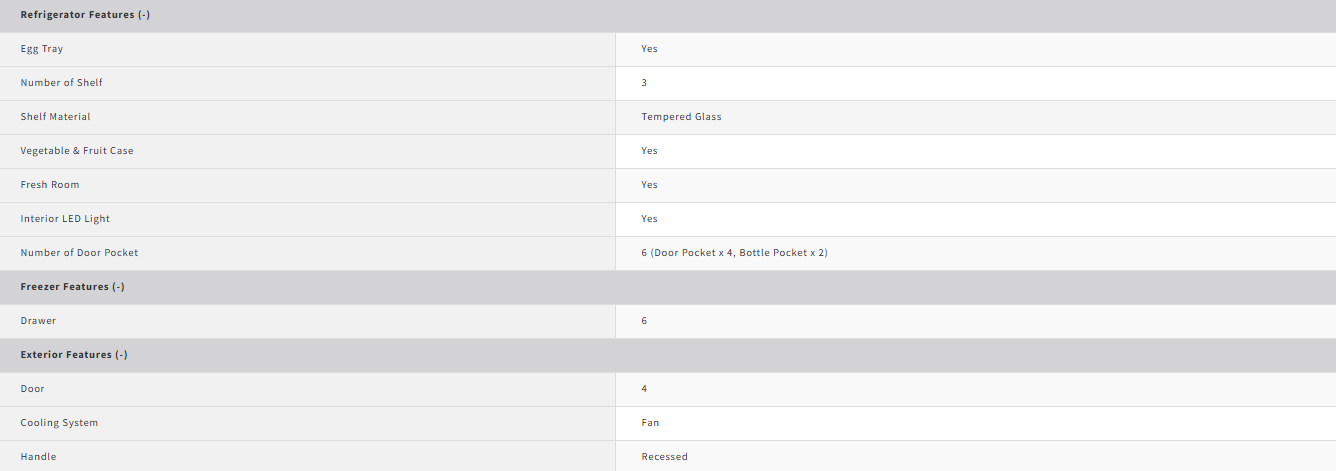
Task: Click the Door row label
Action: (32, 389)
